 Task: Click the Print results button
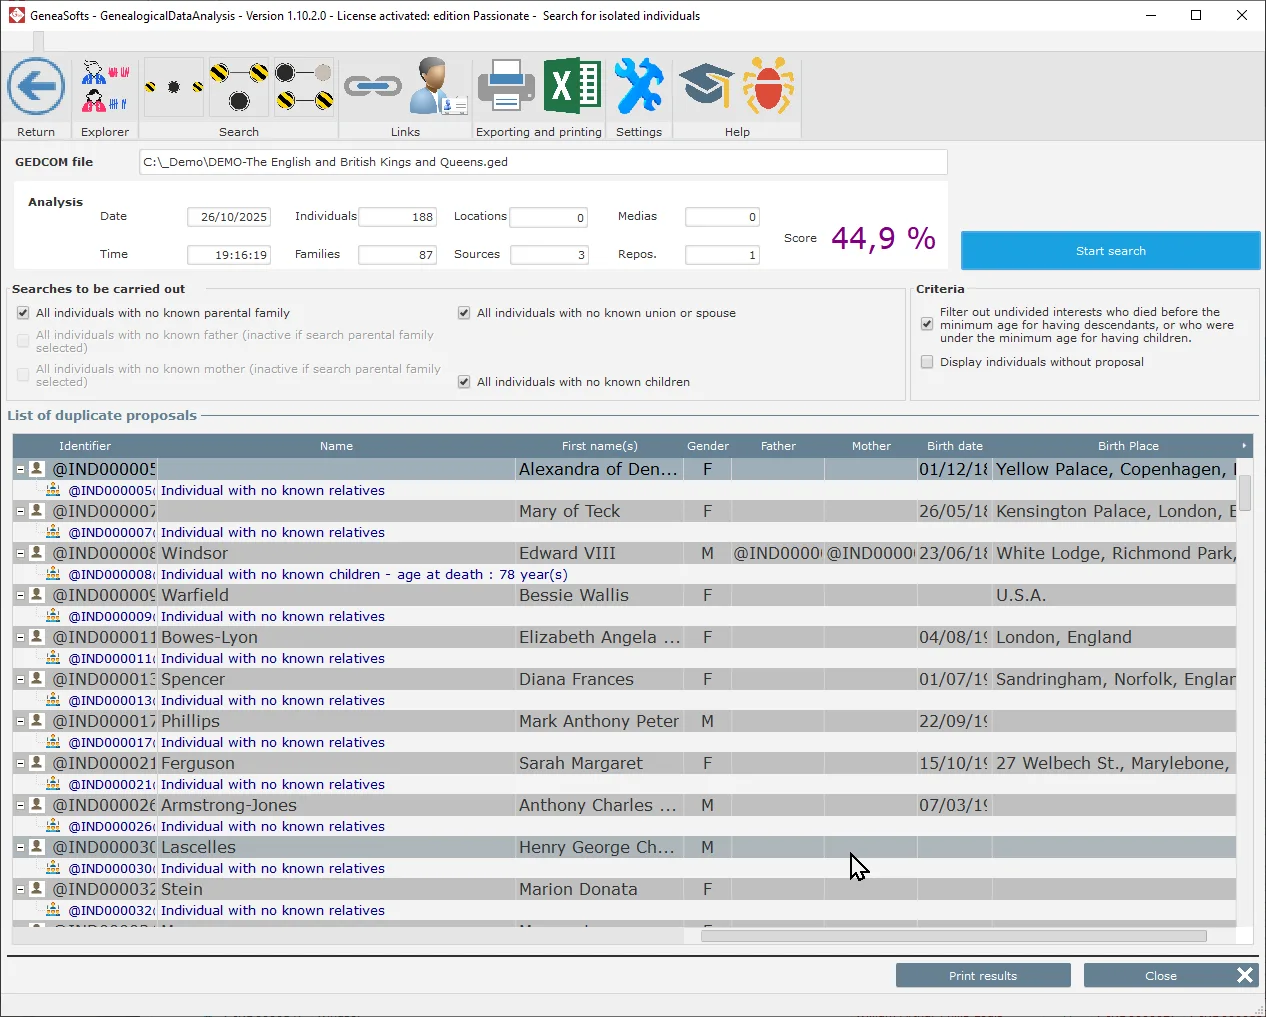[x=982, y=975]
